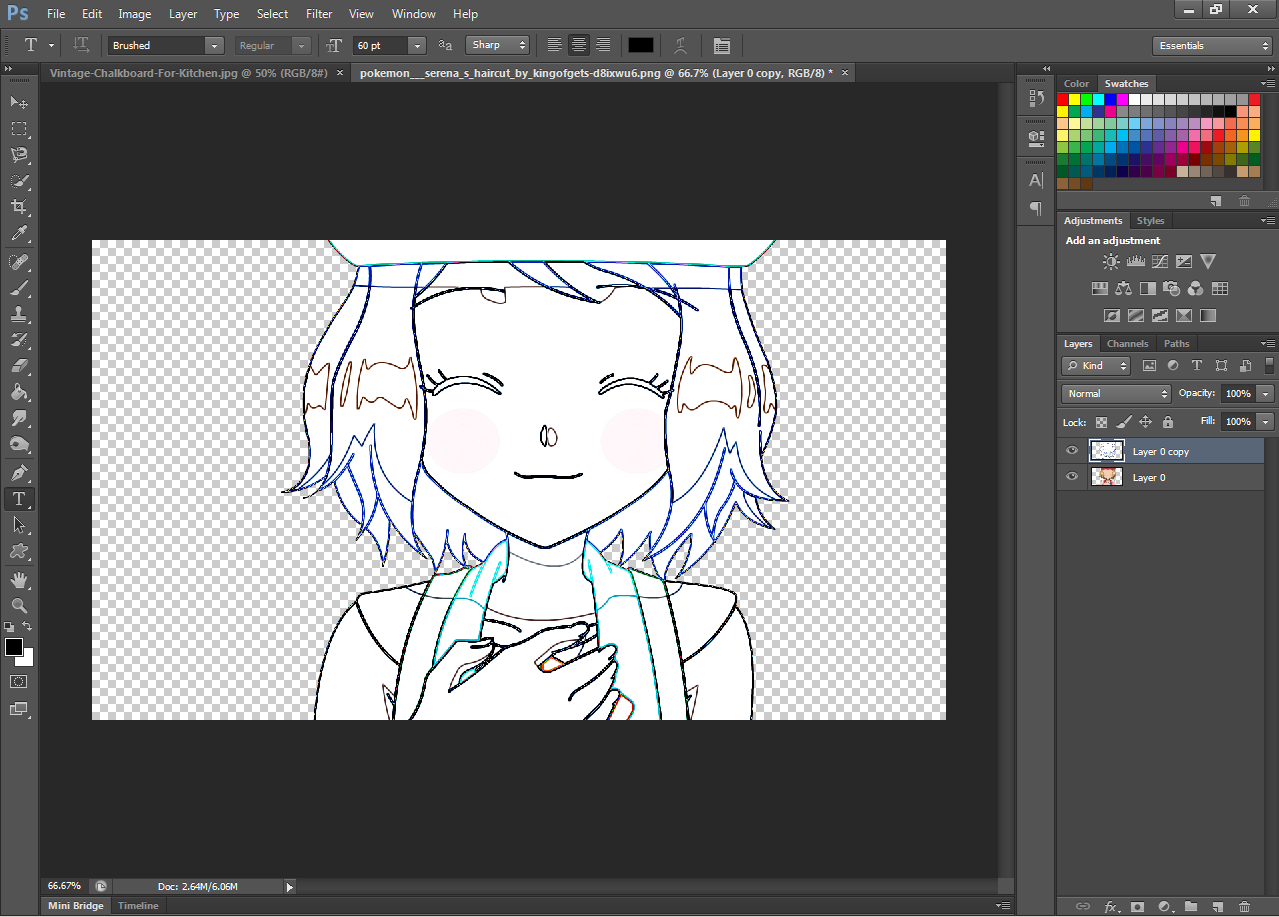The image size is (1279, 917).
Task: Click the text color swatch in options bar
Action: coord(641,45)
